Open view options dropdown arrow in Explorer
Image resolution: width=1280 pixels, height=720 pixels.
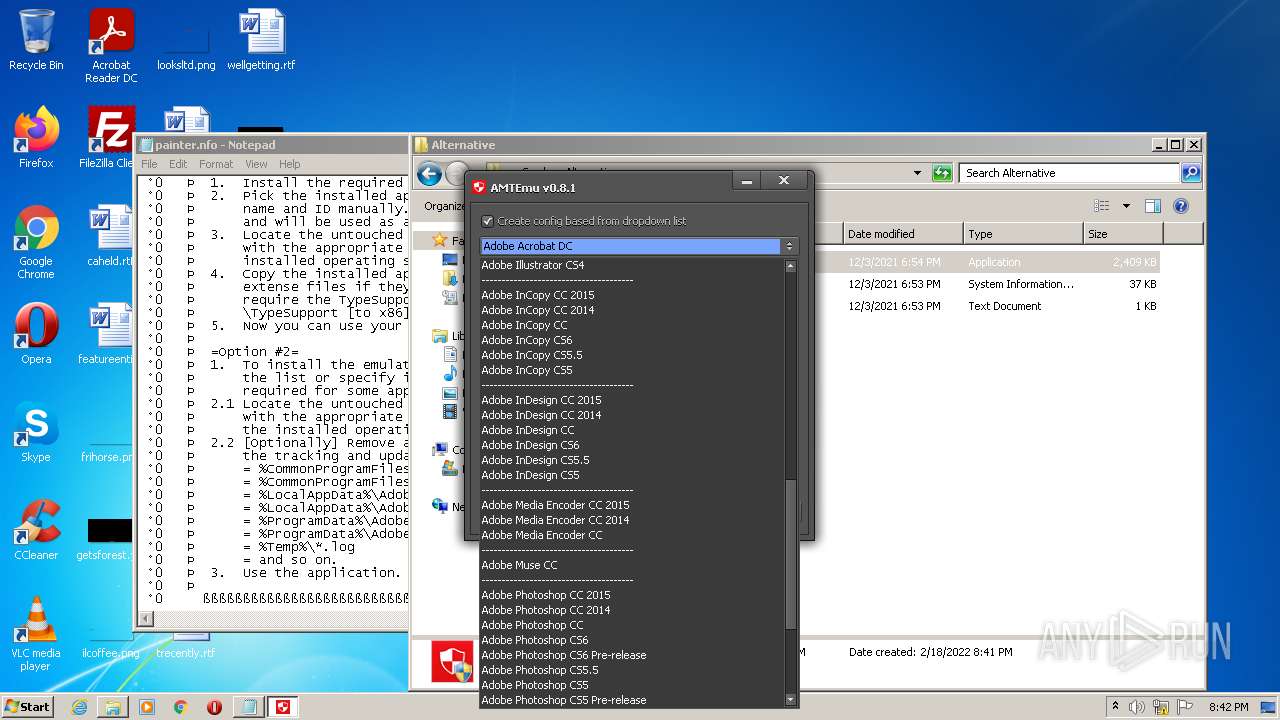[x=1126, y=206]
